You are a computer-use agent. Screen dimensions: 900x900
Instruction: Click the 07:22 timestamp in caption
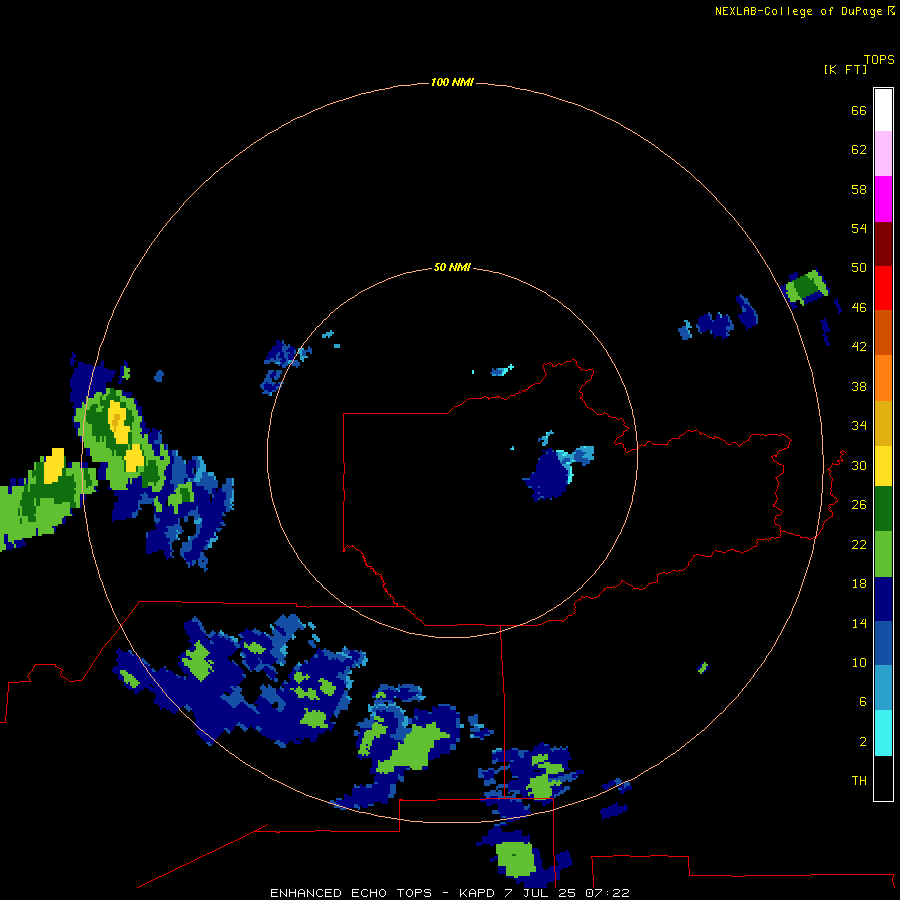[607, 893]
